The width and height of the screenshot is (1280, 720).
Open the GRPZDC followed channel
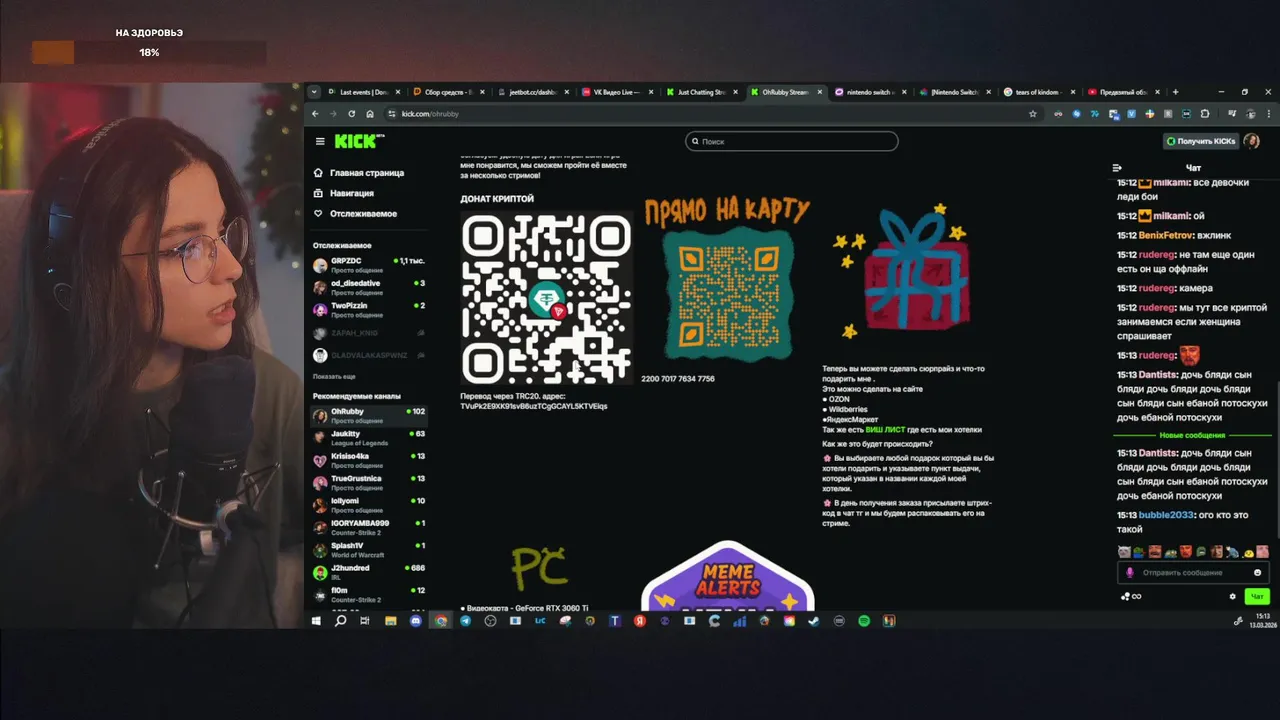368,265
